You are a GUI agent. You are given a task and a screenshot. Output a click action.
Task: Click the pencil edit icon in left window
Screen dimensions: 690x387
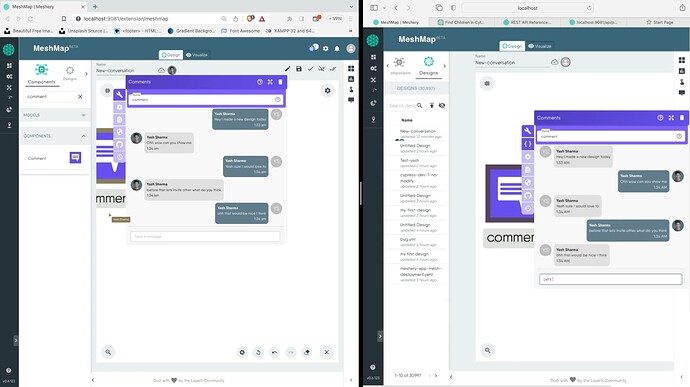point(287,69)
